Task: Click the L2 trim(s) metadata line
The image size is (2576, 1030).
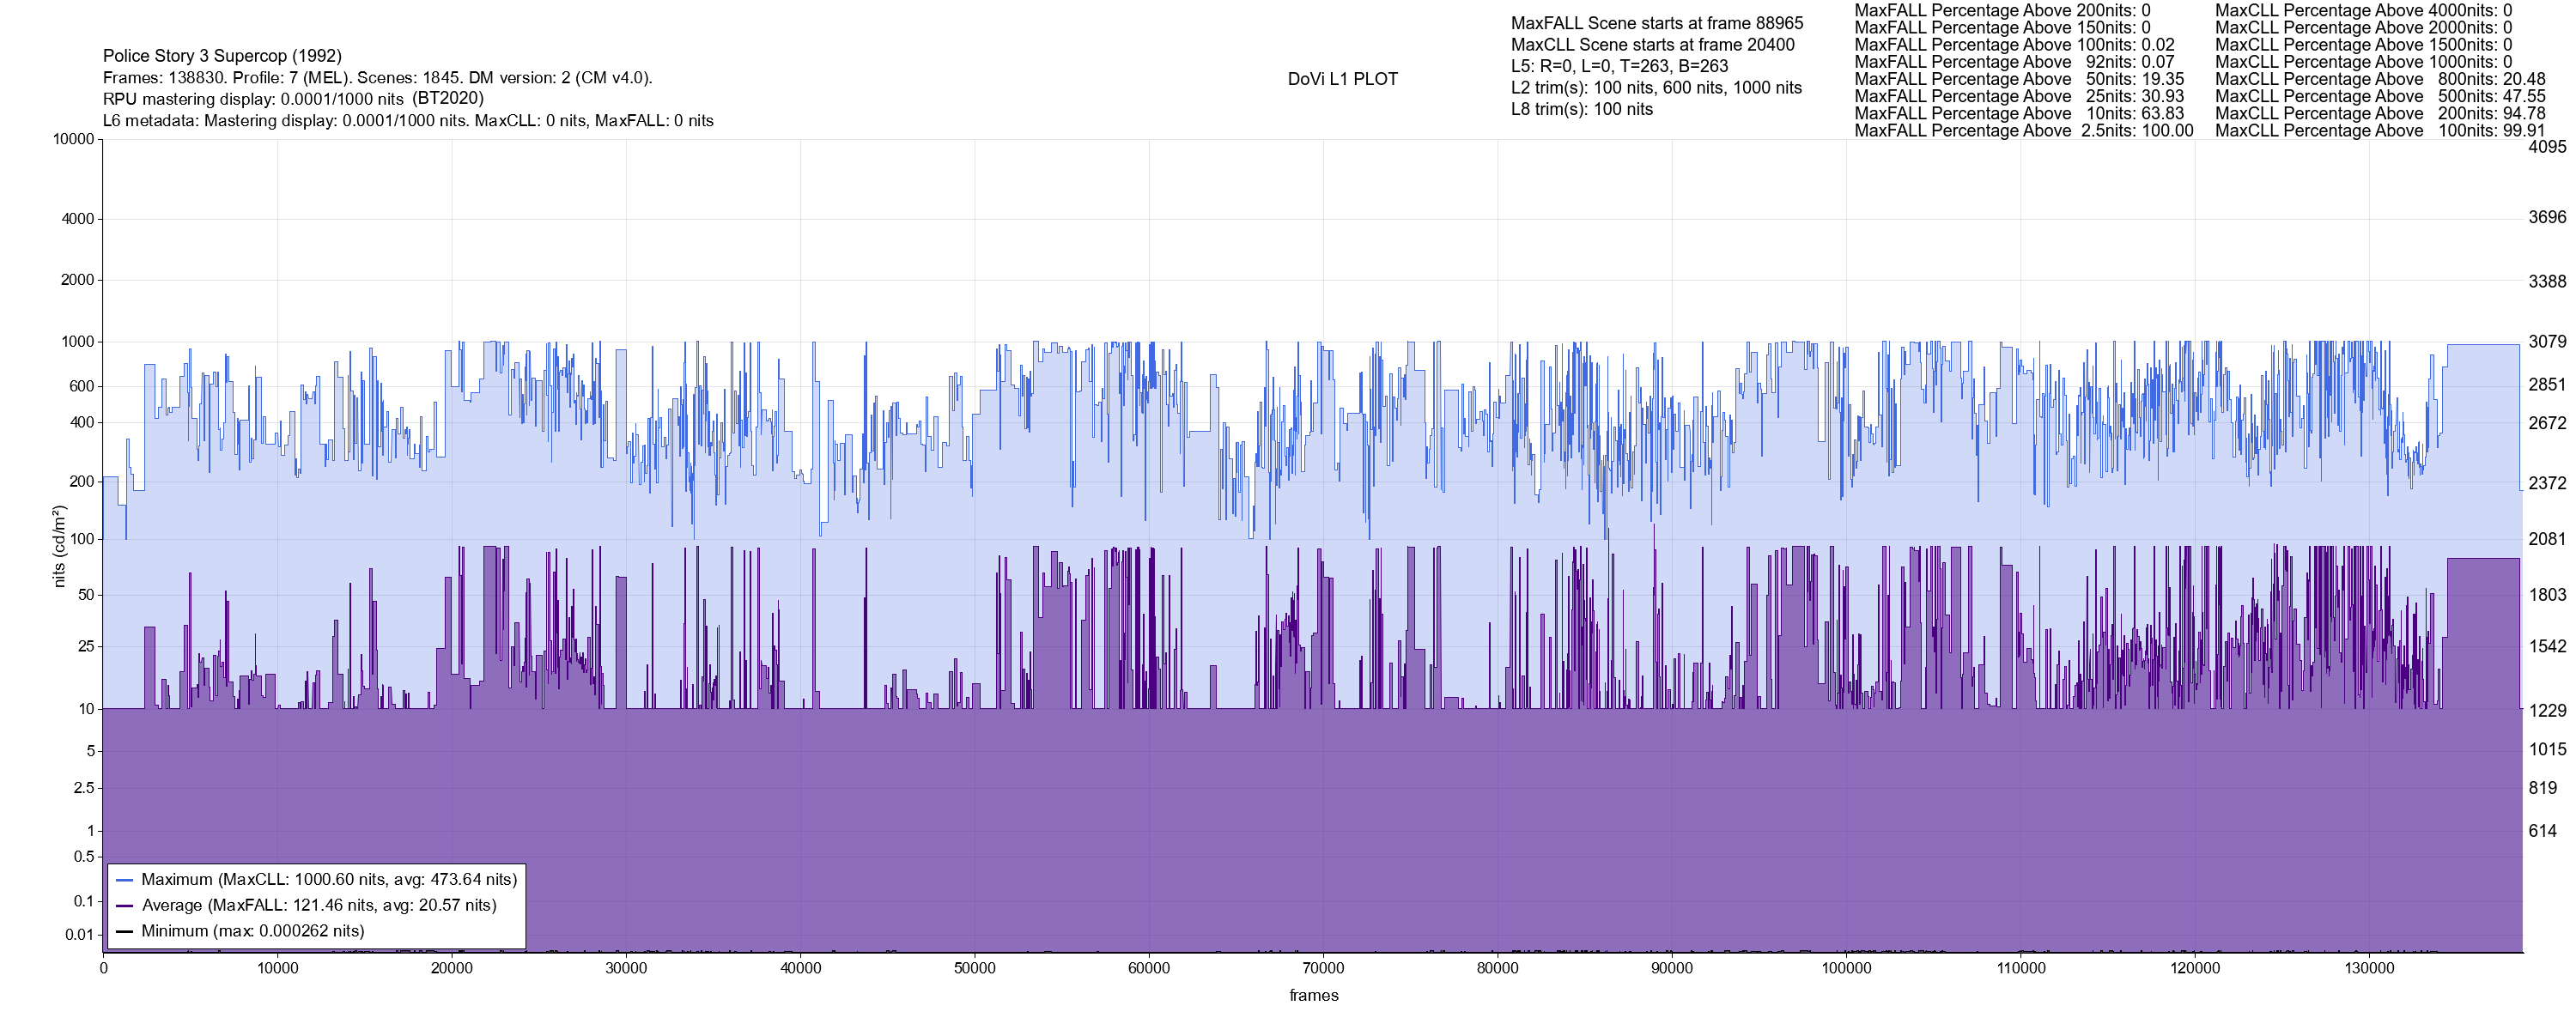Action: (1656, 88)
